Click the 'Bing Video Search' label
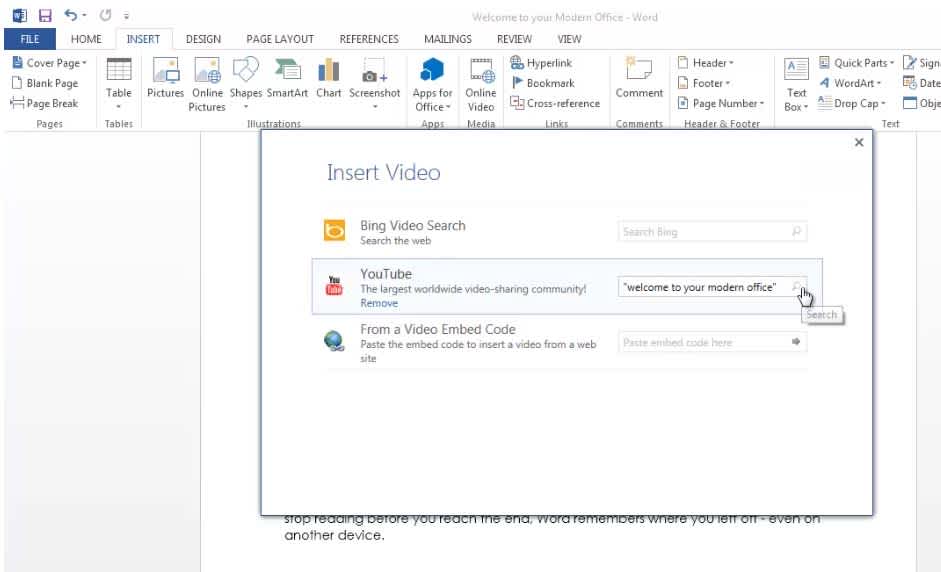Screen dimensions: 941x572 tap(413, 226)
